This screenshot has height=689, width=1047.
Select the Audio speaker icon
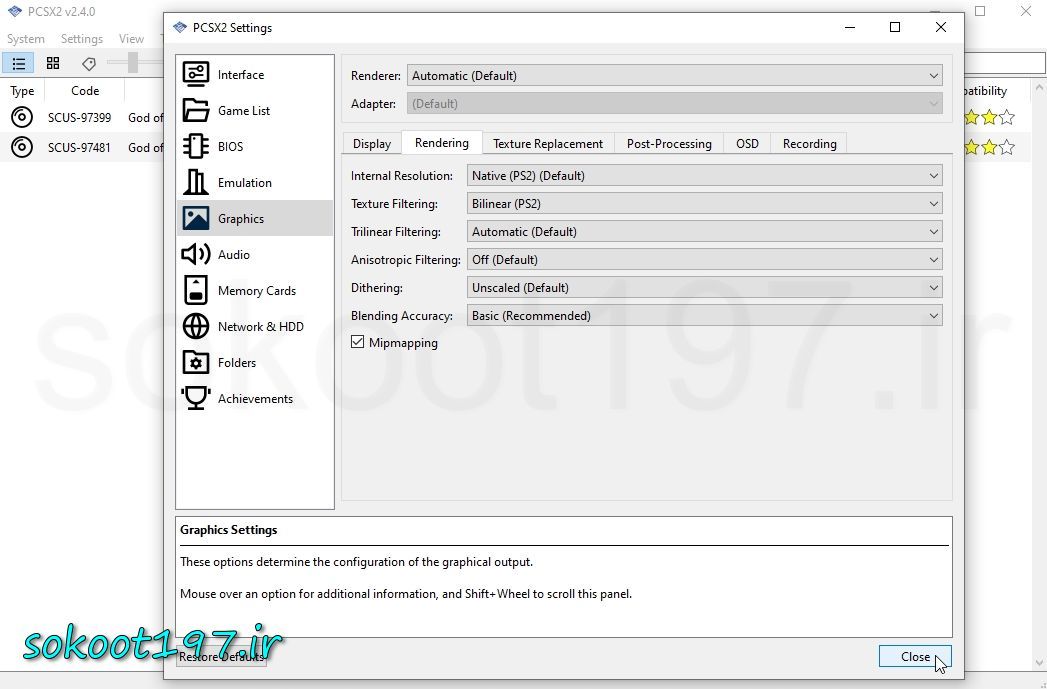click(196, 255)
